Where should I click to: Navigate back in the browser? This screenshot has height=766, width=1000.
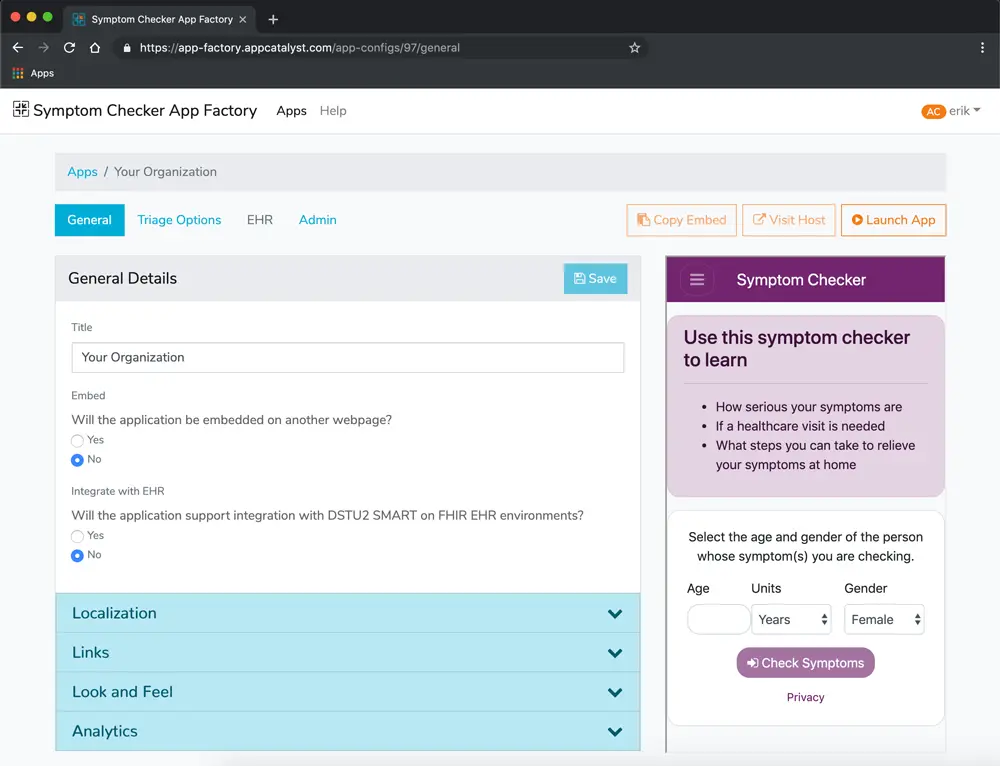17,47
